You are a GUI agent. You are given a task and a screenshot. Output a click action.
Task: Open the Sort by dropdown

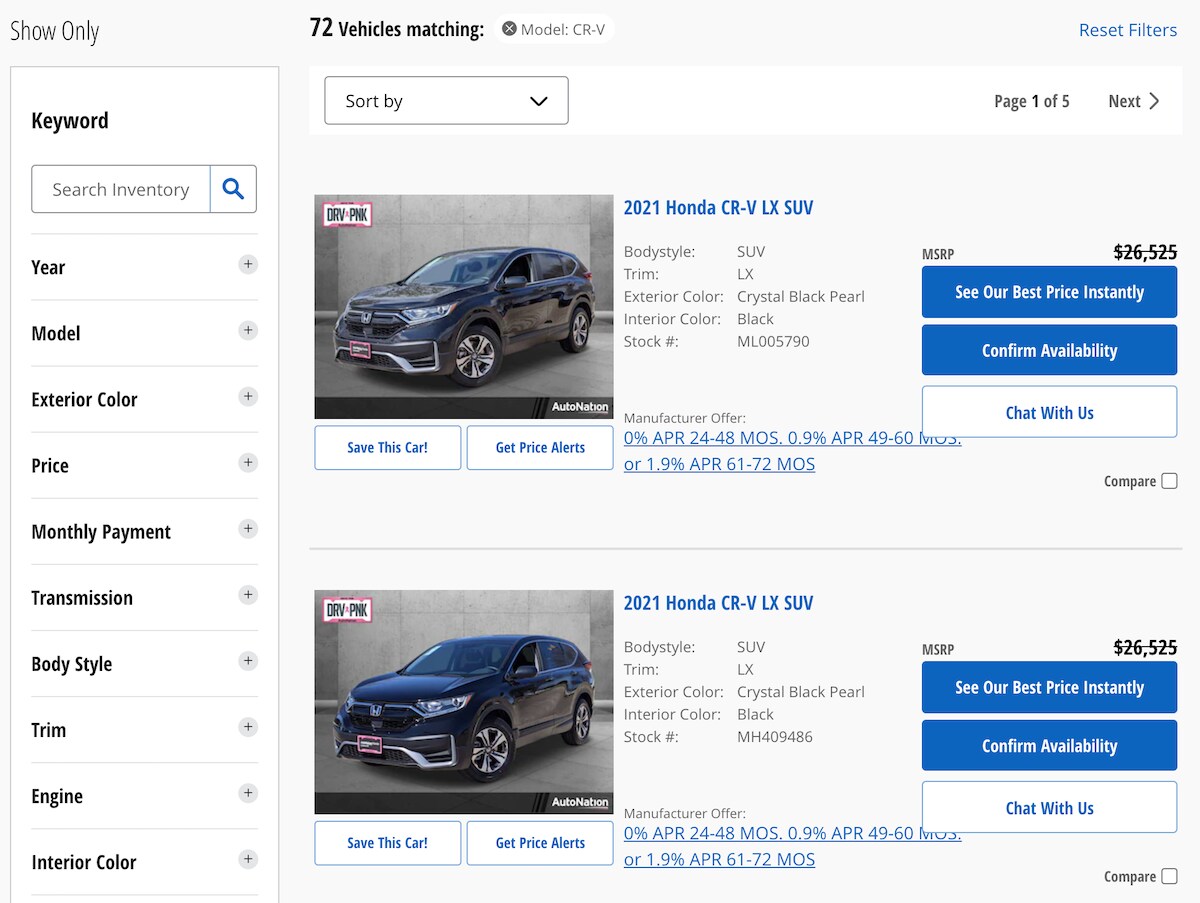[x=446, y=101]
